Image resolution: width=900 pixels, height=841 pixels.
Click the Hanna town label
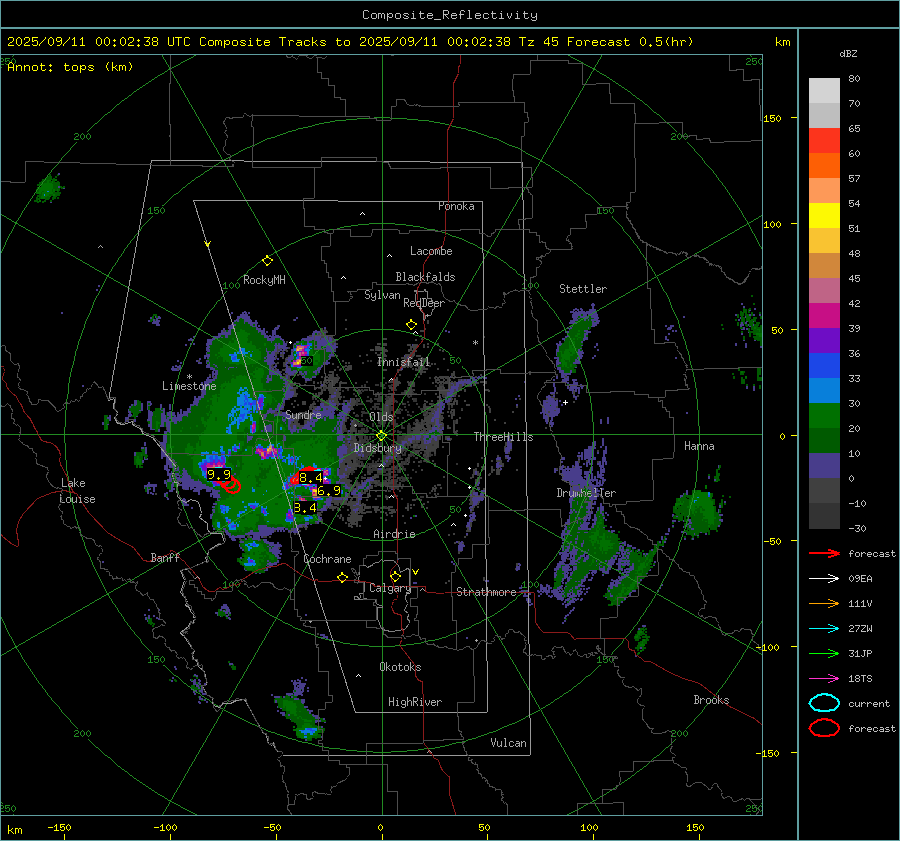point(699,446)
